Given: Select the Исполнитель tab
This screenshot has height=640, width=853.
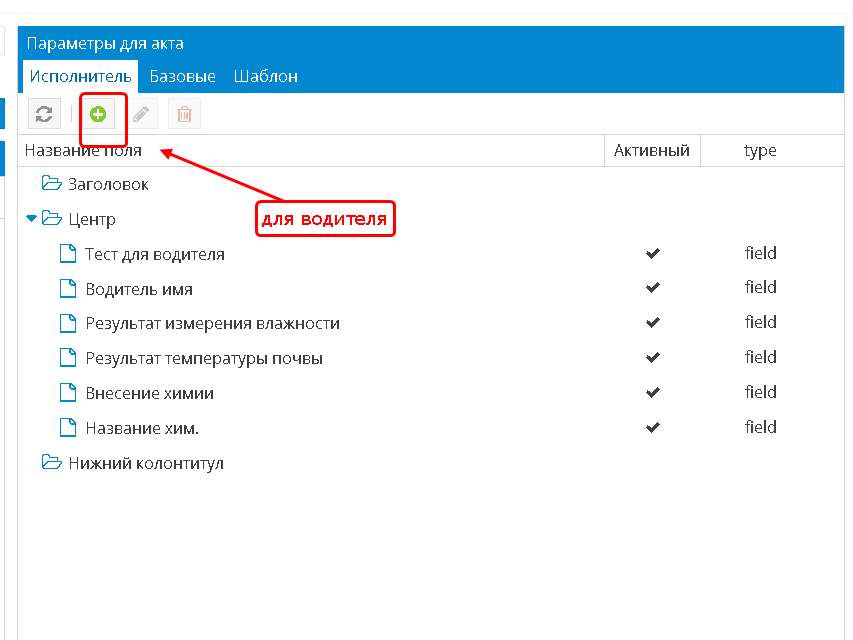Looking at the screenshot, I should click(x=80, y=76).
